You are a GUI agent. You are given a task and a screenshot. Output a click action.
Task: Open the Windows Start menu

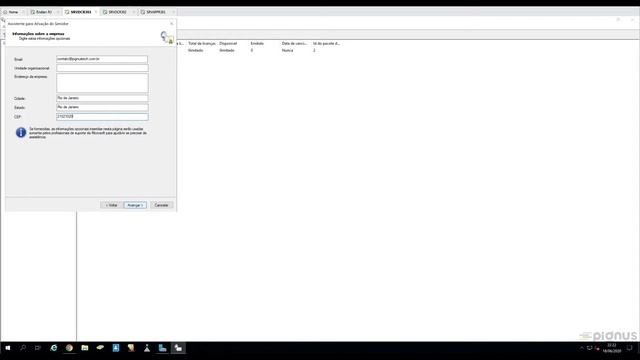7,348
